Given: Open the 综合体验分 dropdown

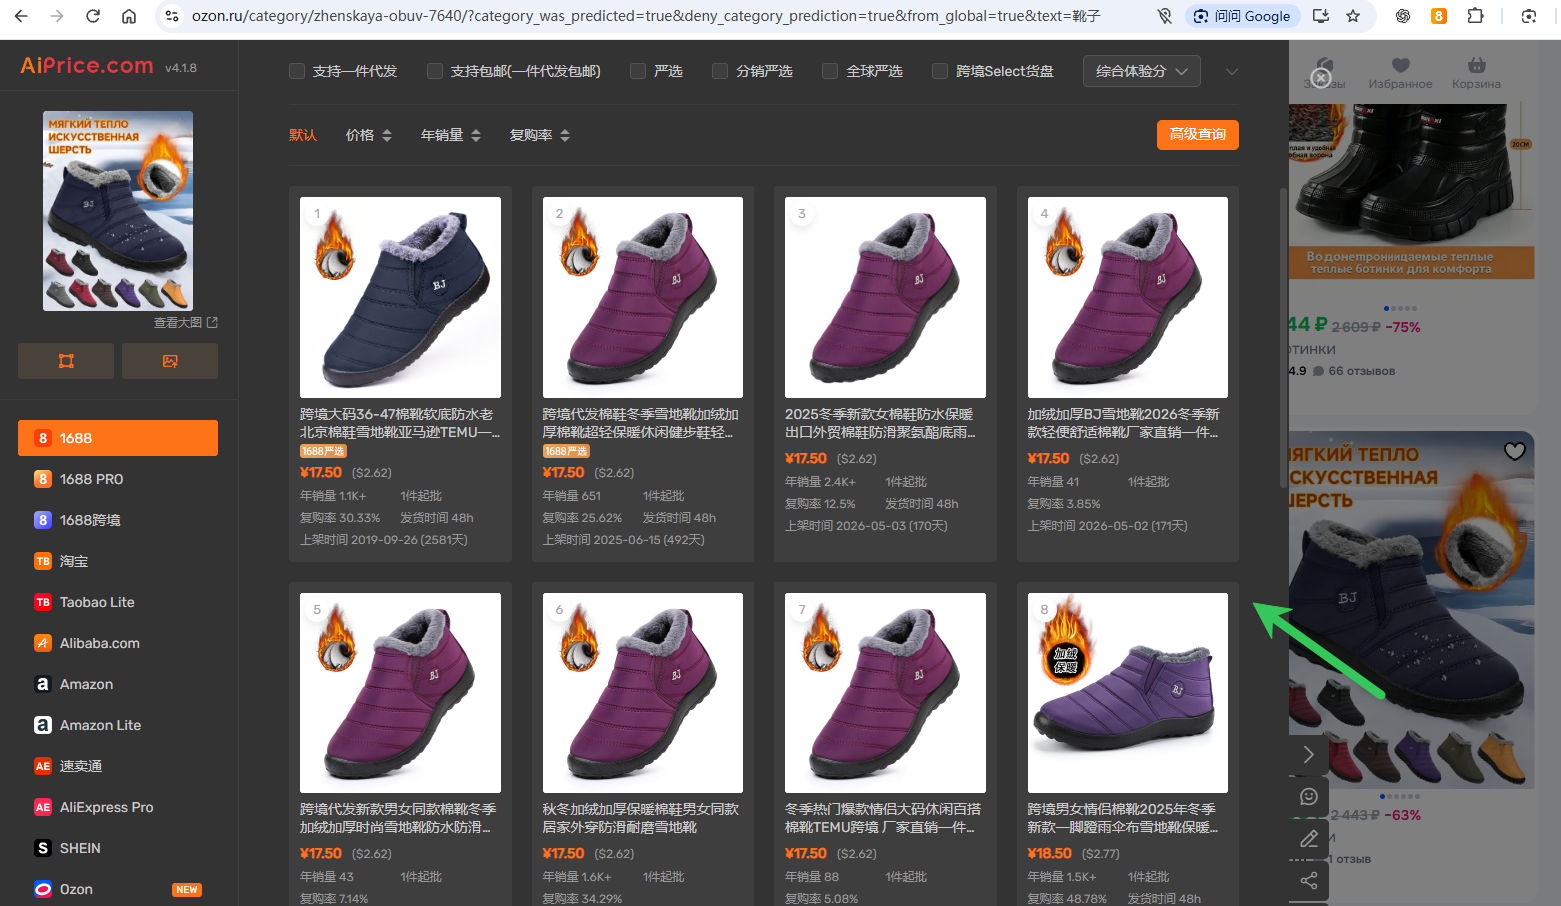Looking at the screenshot, I should click(x=1141, y=71).
